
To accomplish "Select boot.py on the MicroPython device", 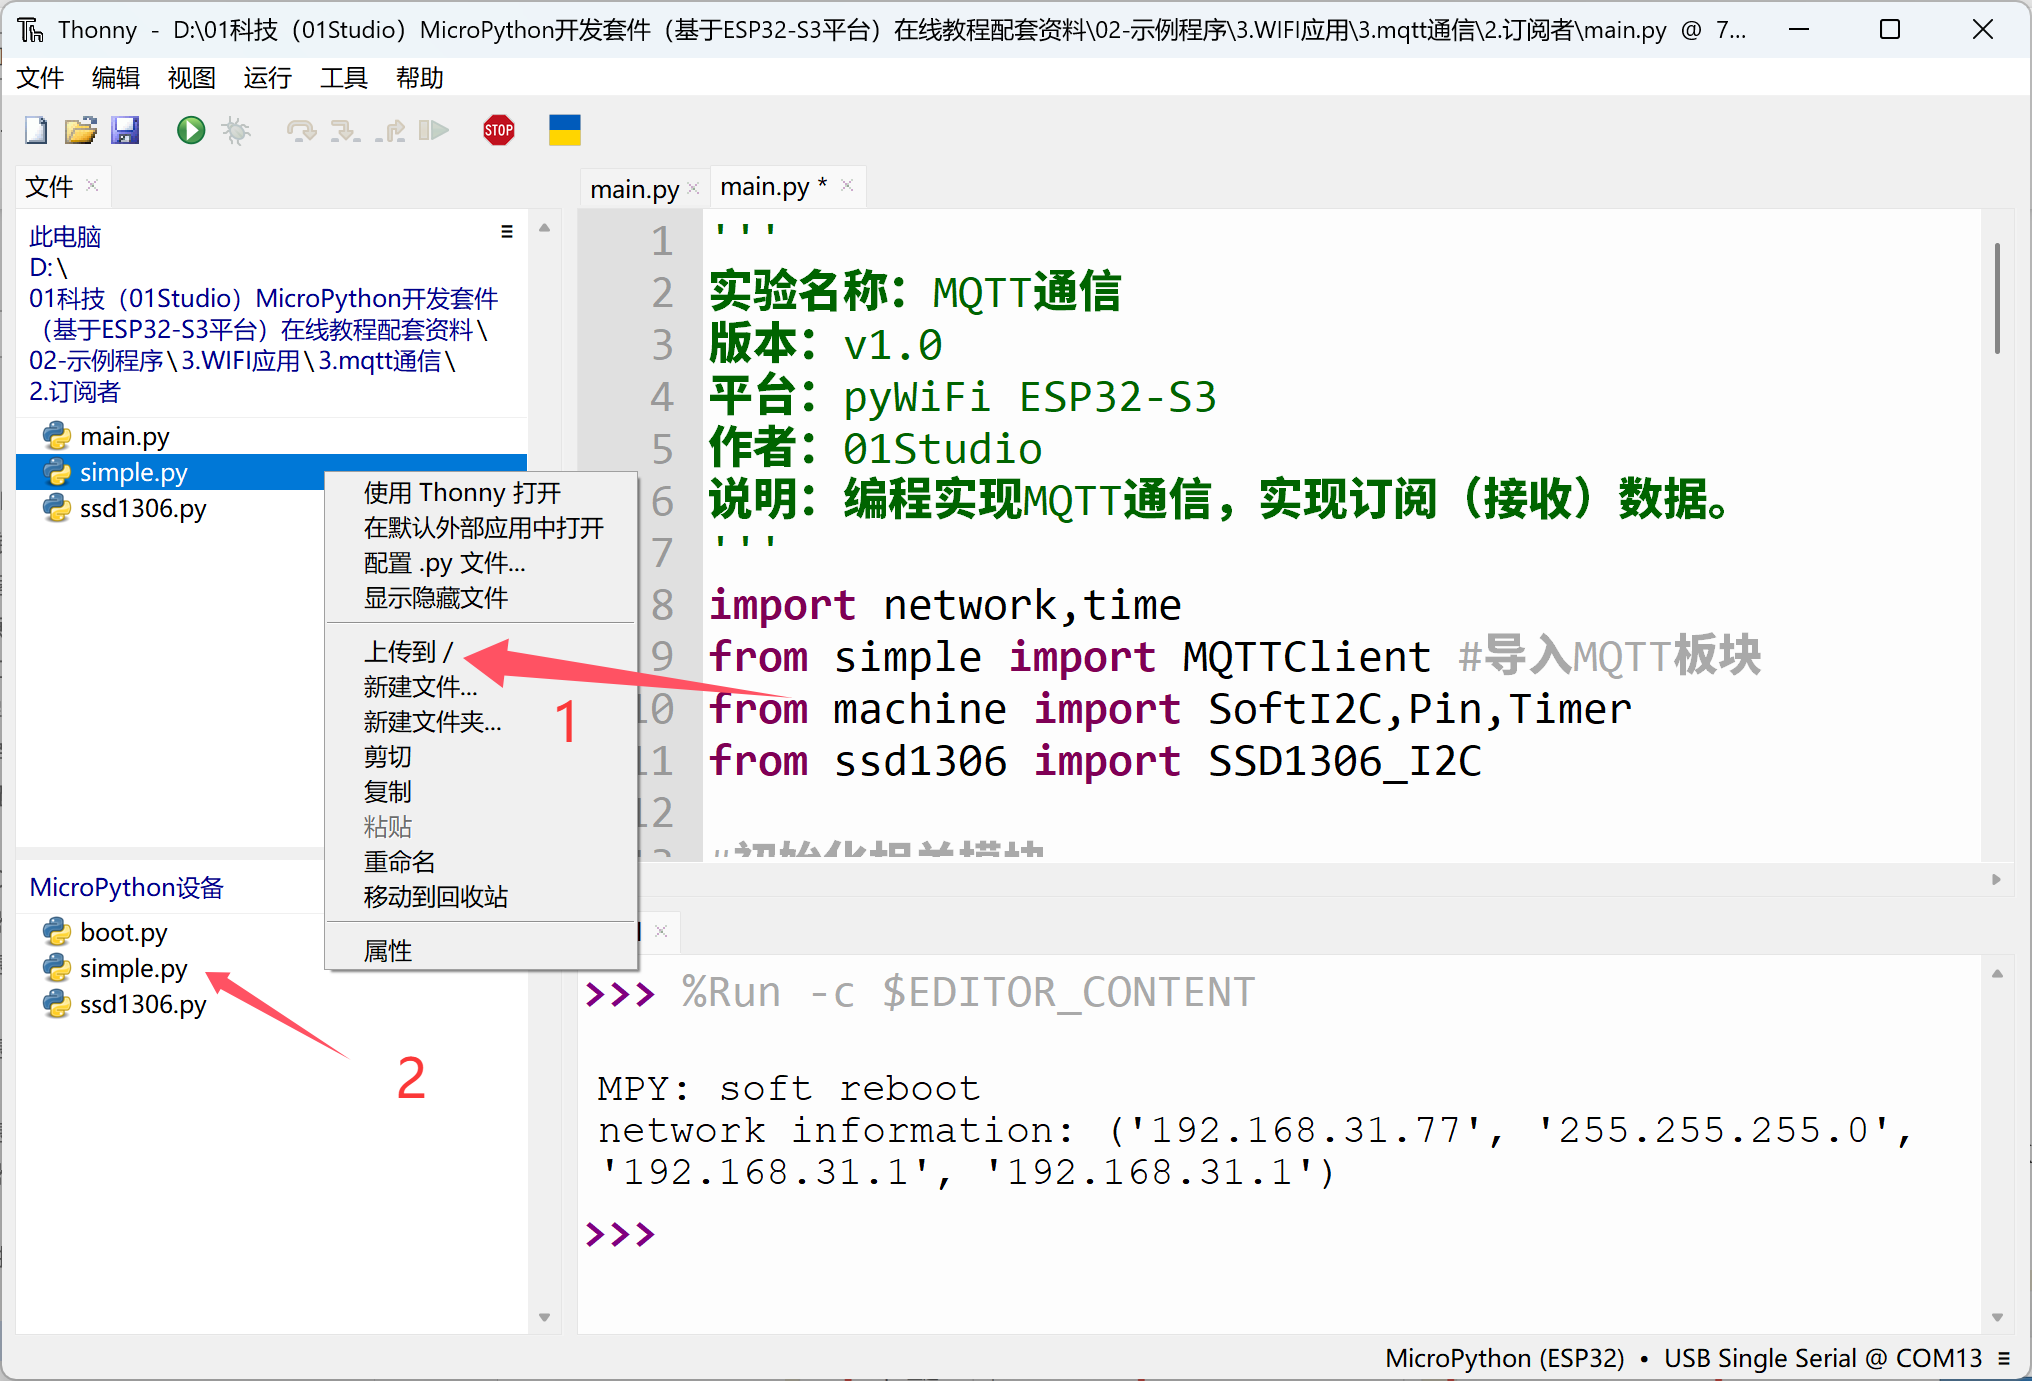I will tap(122, 932).
